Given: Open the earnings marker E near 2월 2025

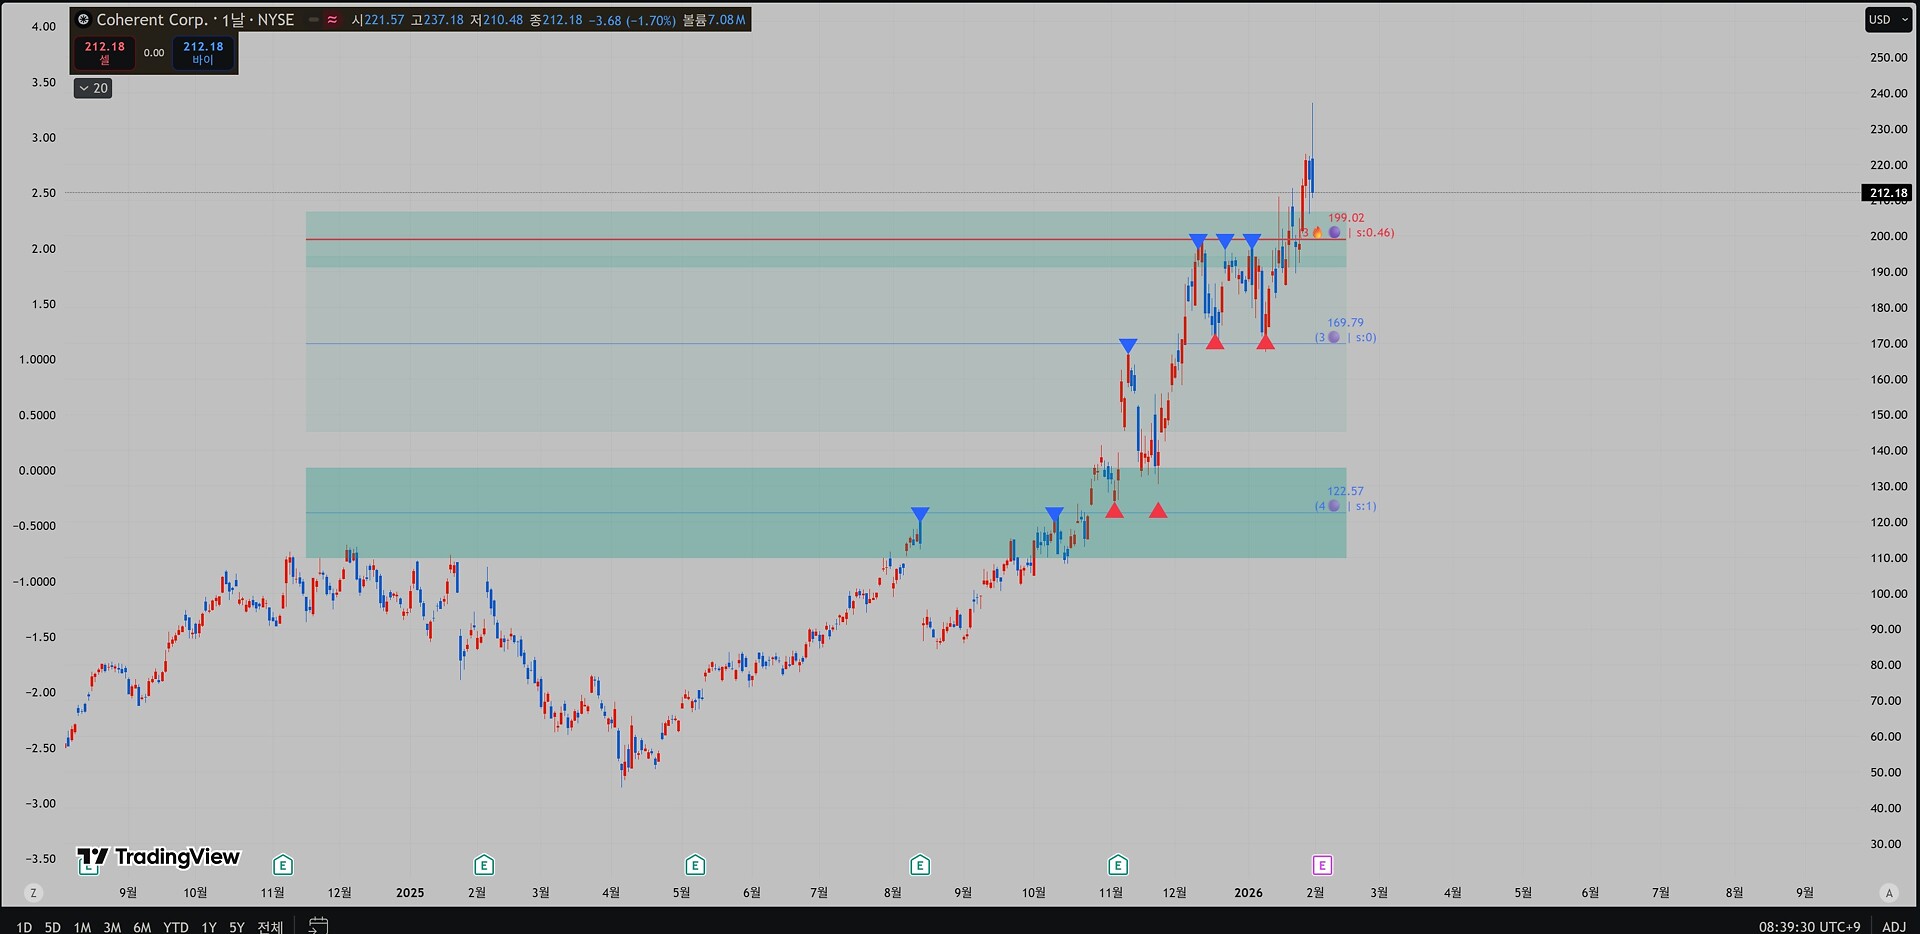Looking at the screenshot, I should click(484, 865).
